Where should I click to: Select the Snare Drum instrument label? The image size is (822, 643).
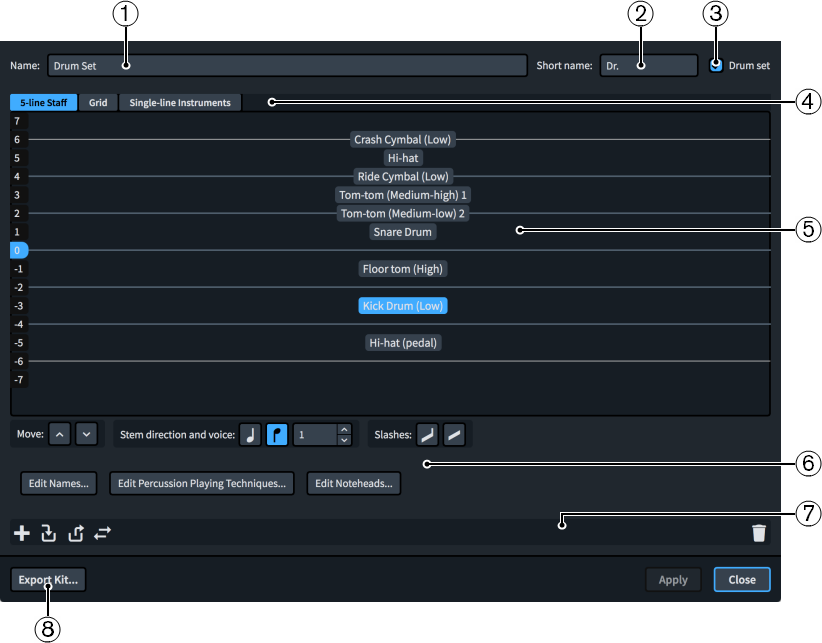[402, 231]
